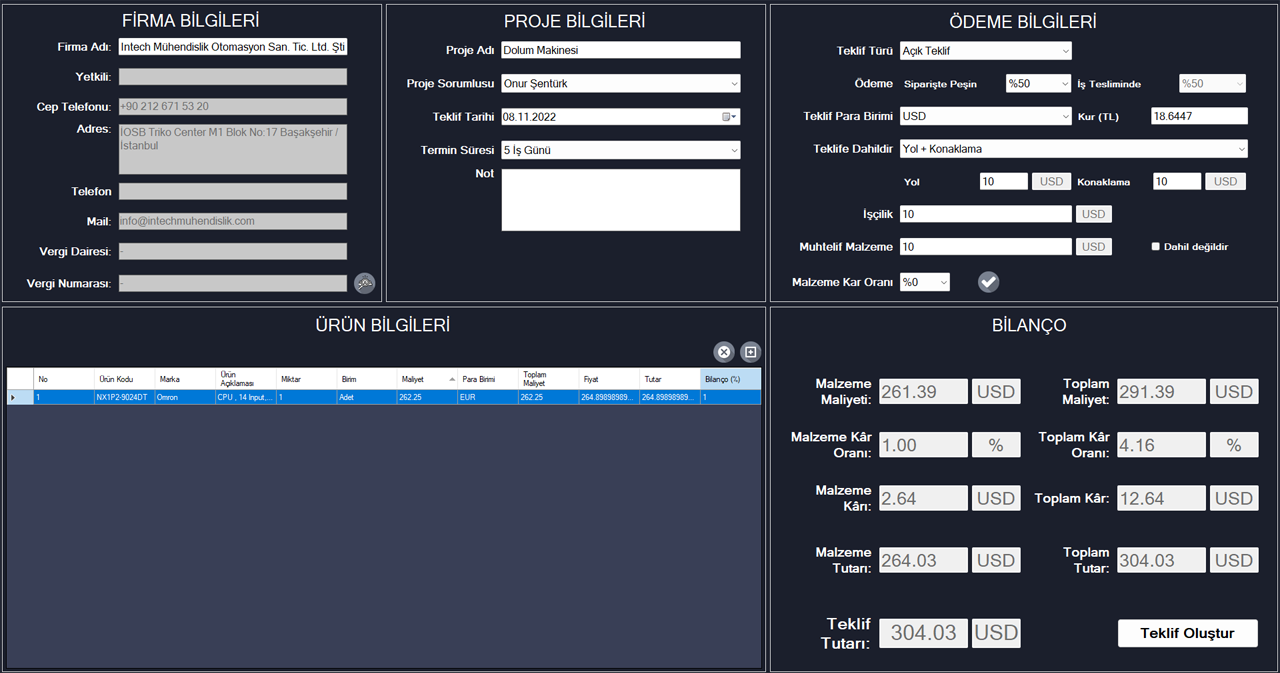Click into the Proje Adı text field

tap(620, 50)
